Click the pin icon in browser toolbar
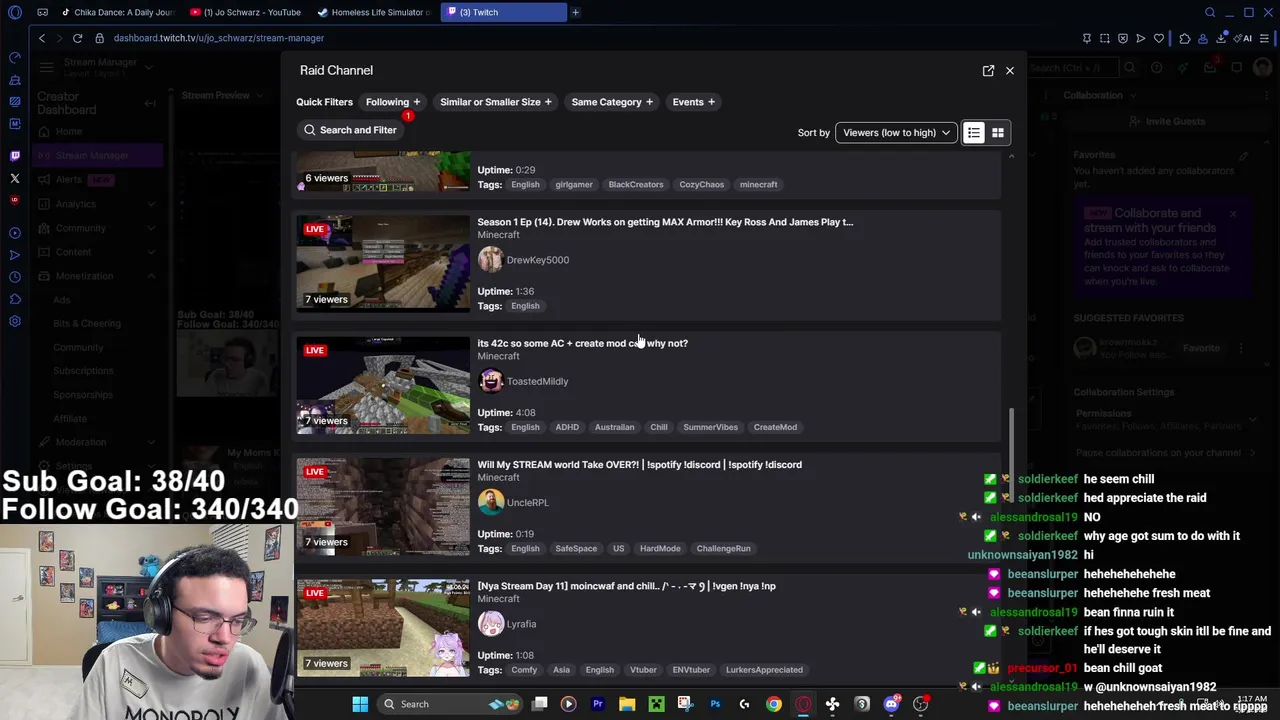 coord(1086,38)
